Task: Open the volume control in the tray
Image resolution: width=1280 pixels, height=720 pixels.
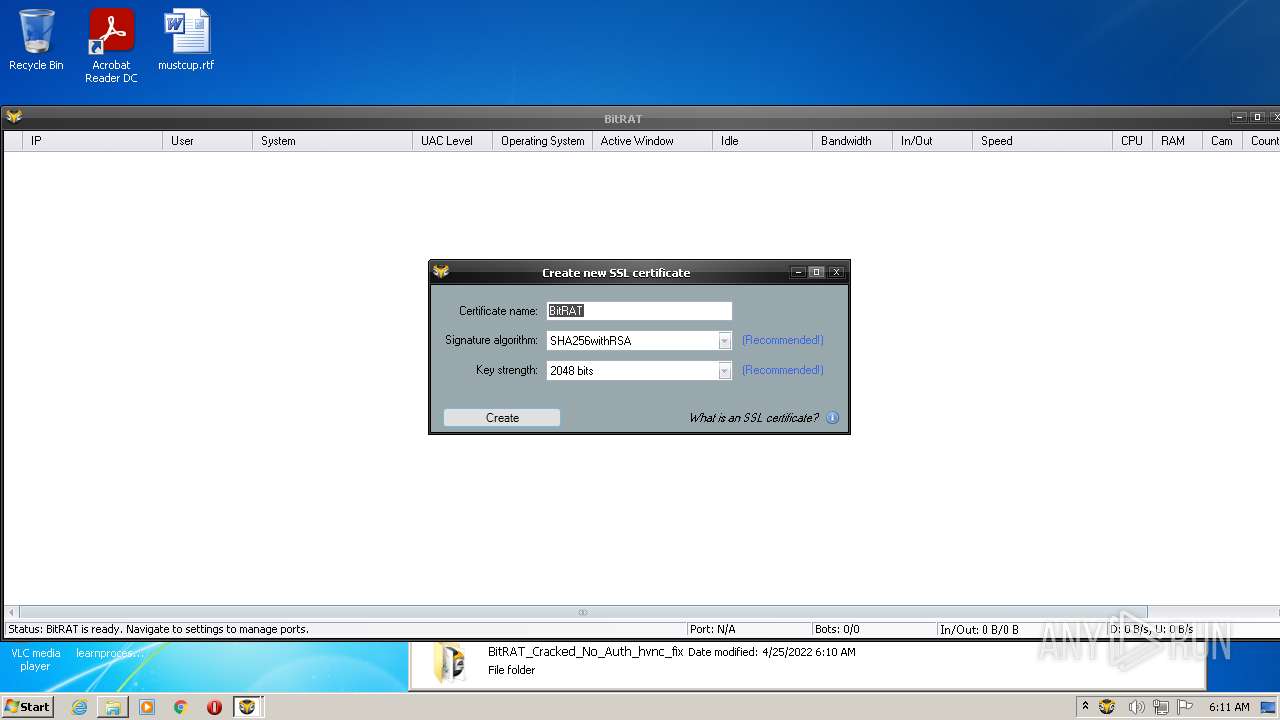Action: (x=1136, y=707)
